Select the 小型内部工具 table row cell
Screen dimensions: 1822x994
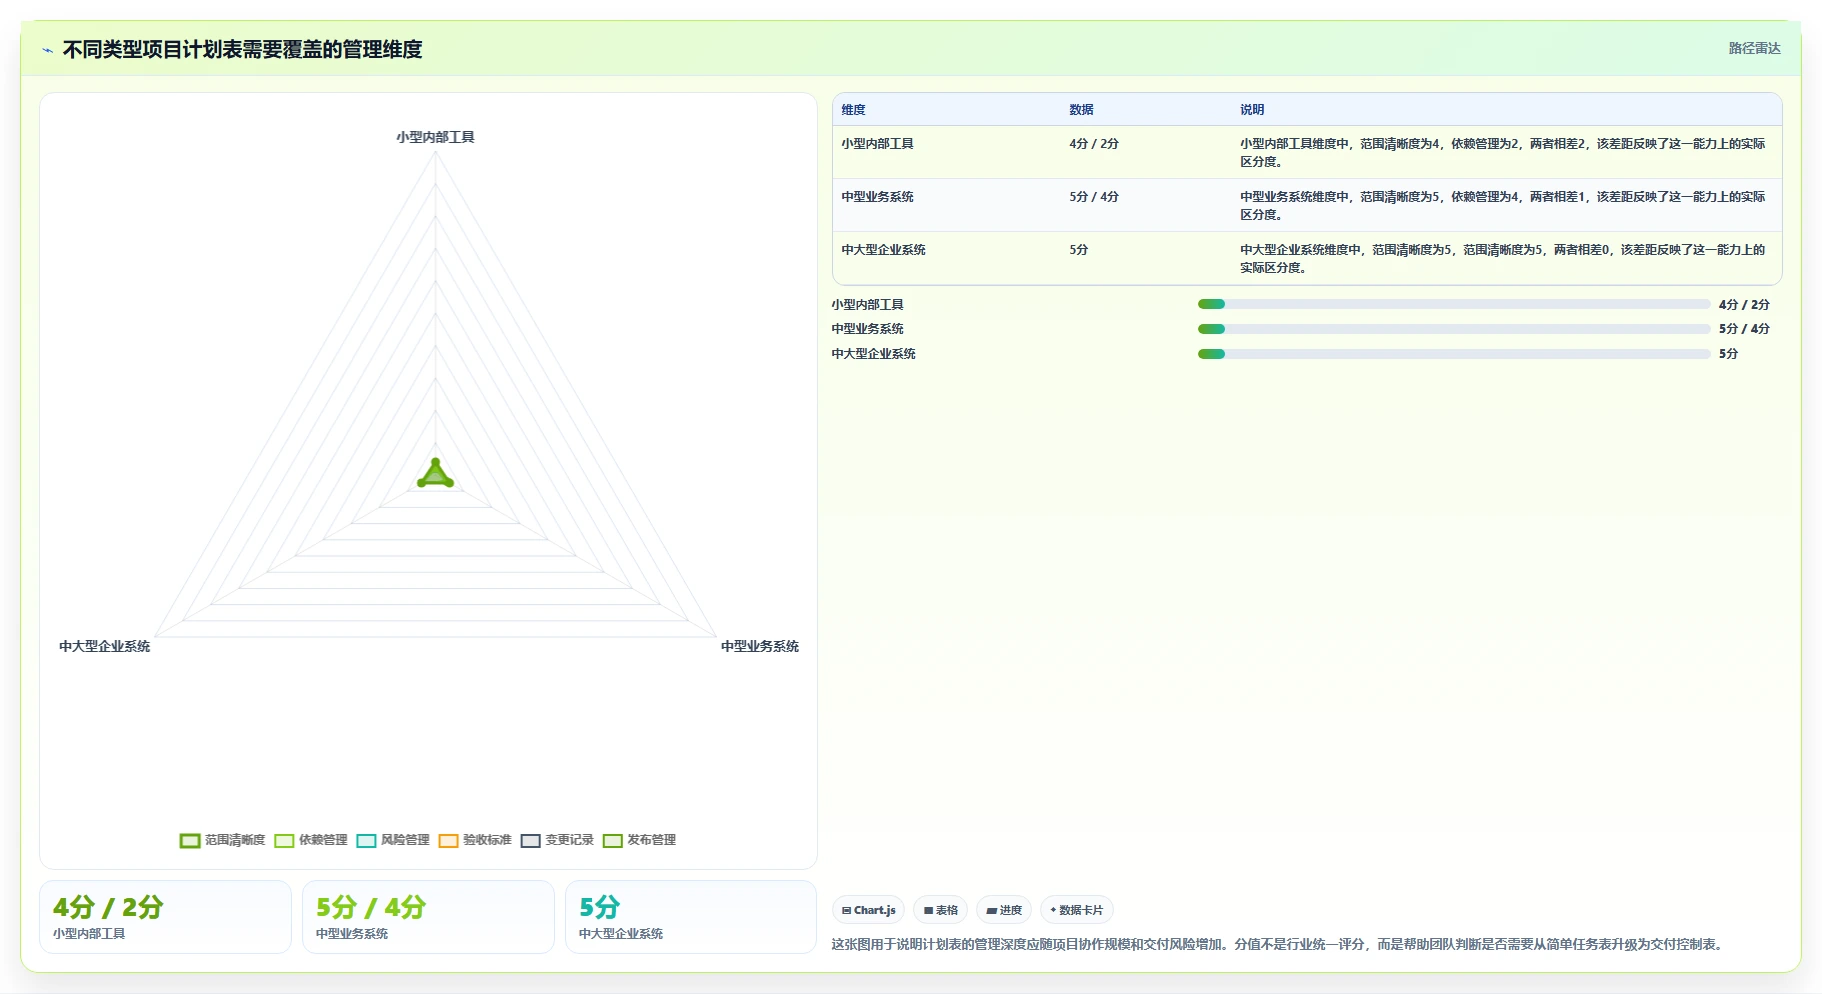tap(877, 144)
